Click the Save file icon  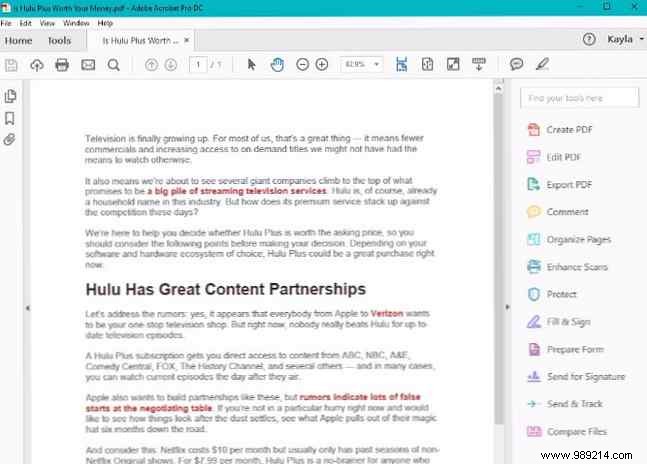(x=11, y=65)
